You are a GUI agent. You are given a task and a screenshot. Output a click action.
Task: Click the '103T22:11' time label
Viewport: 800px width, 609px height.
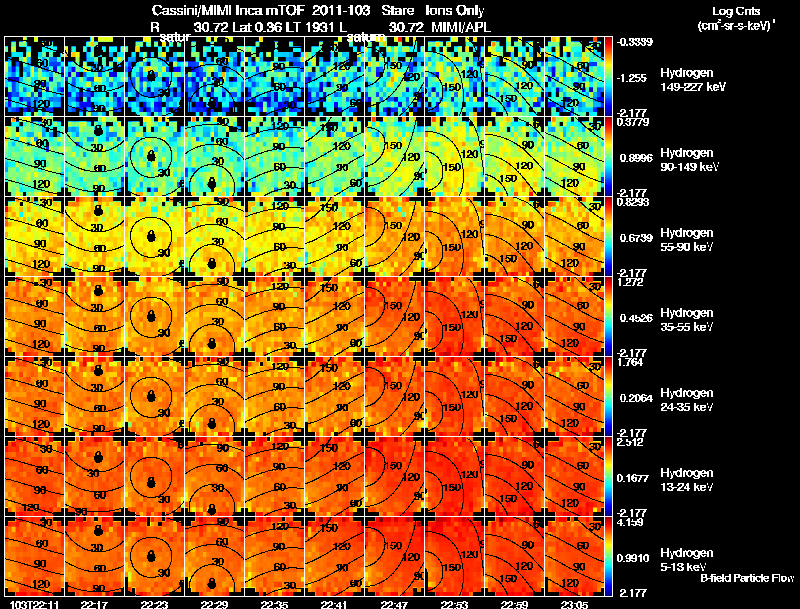pos(34,604)
